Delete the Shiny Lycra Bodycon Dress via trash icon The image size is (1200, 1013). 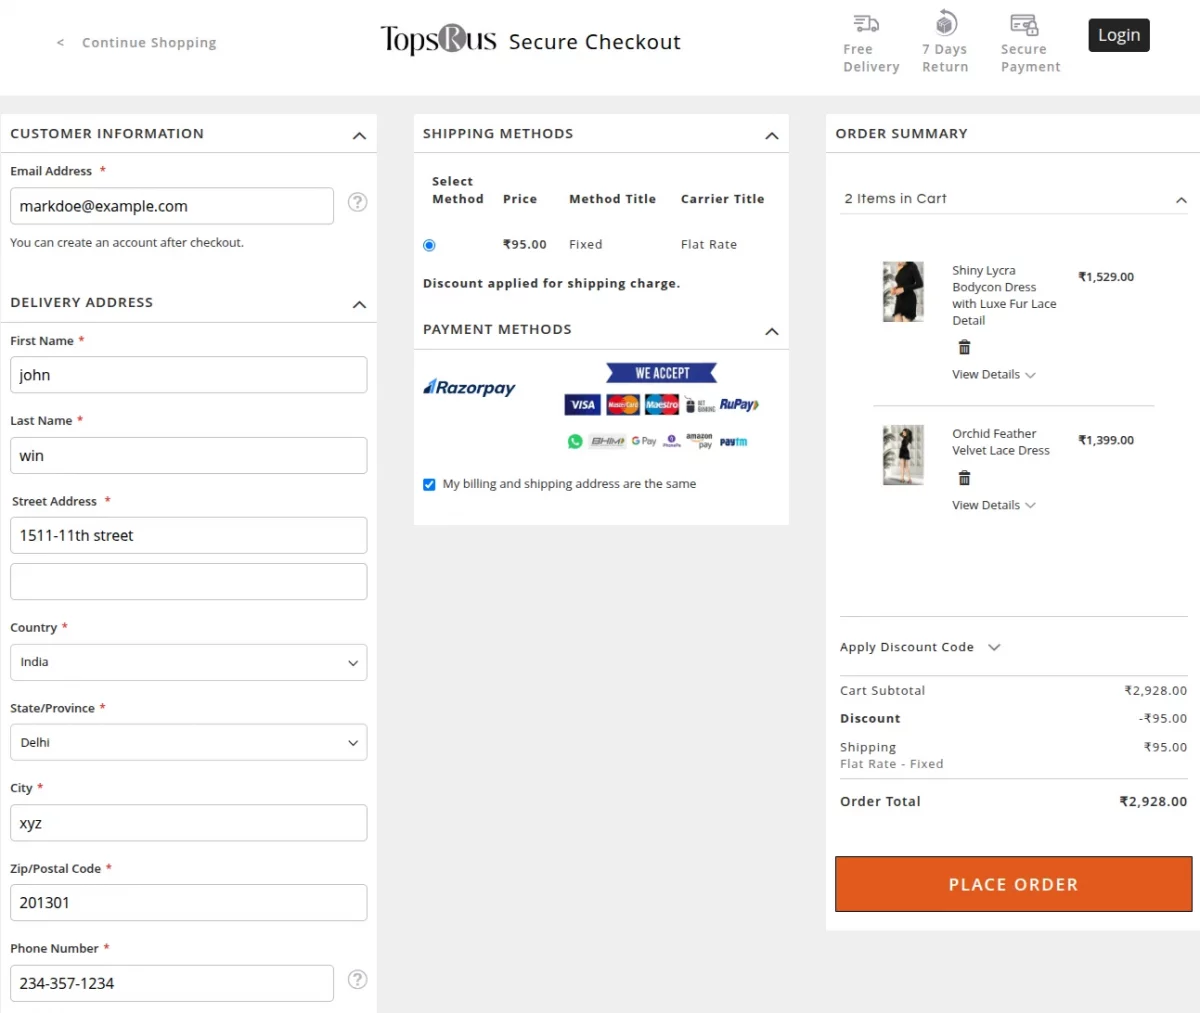tap(964, 347)
